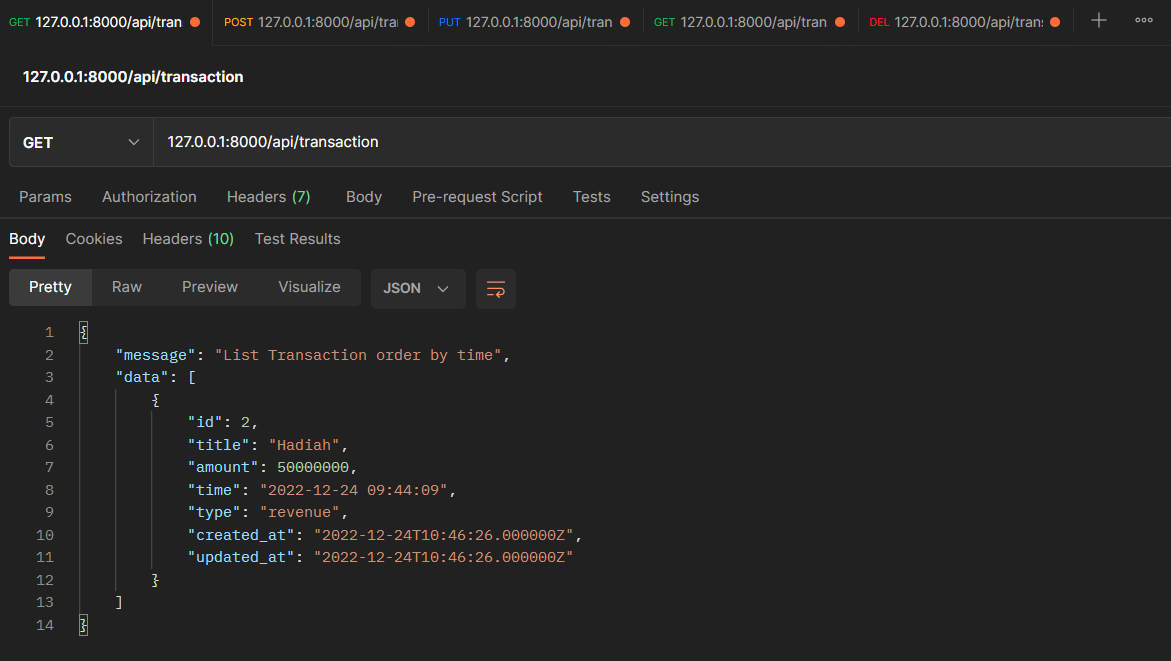The image size is (1171, 661).
Task: Open the request Body tab
Action: (364, 197)
